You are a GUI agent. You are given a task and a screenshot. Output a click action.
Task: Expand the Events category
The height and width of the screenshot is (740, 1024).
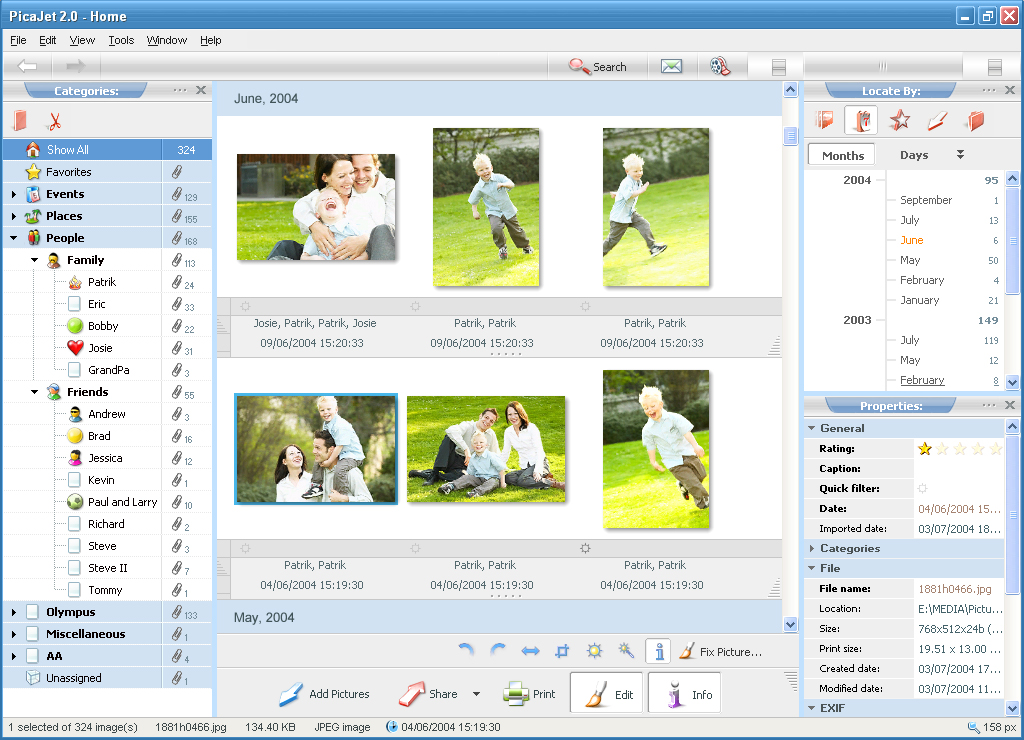click(x=14, y=194)
